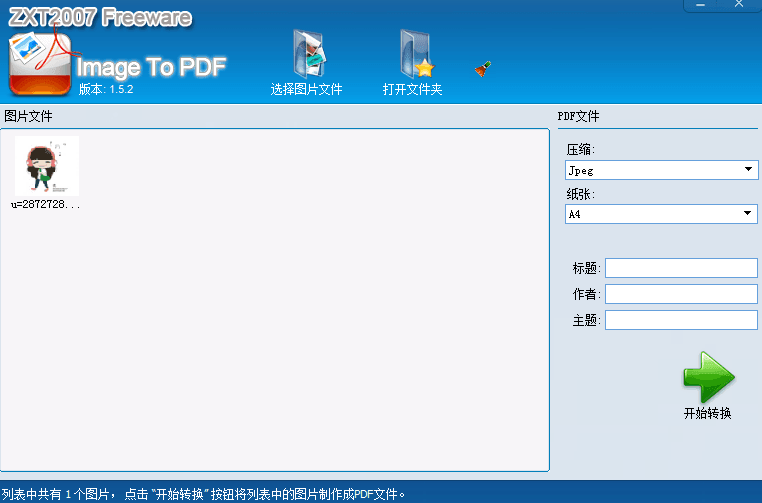This screenshot has width=762, height=503.
Task: Click into the 主题 subject field
Action: coord(681,320)
